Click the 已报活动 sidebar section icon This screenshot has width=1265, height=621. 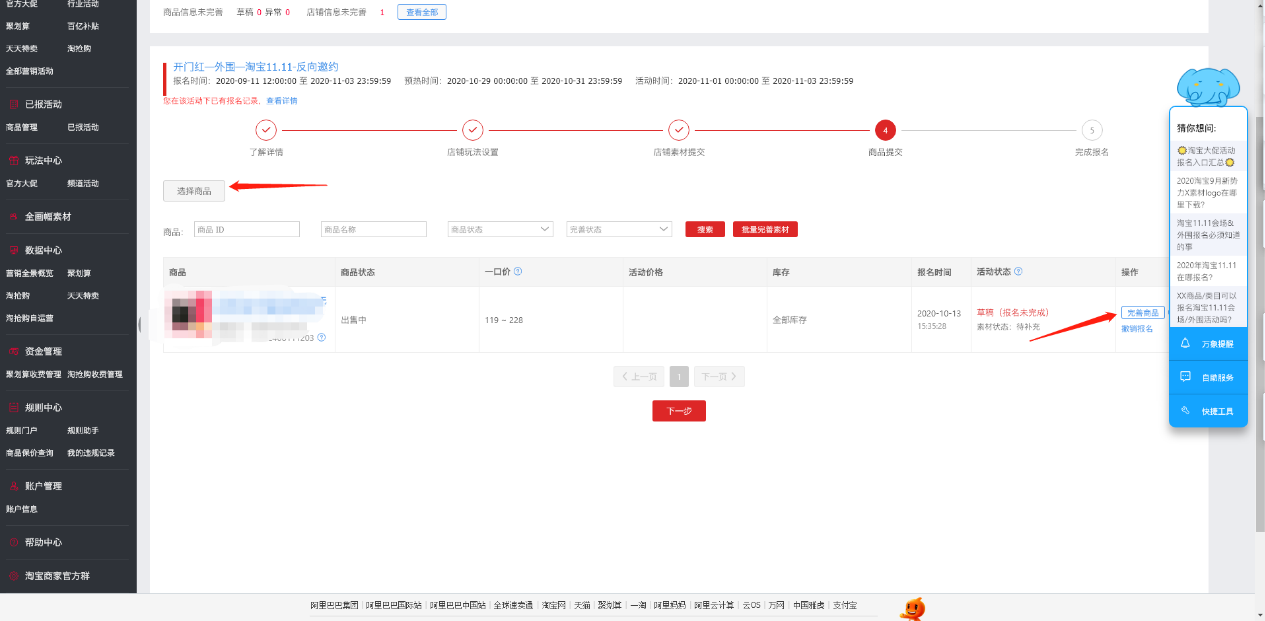point(13,104)
